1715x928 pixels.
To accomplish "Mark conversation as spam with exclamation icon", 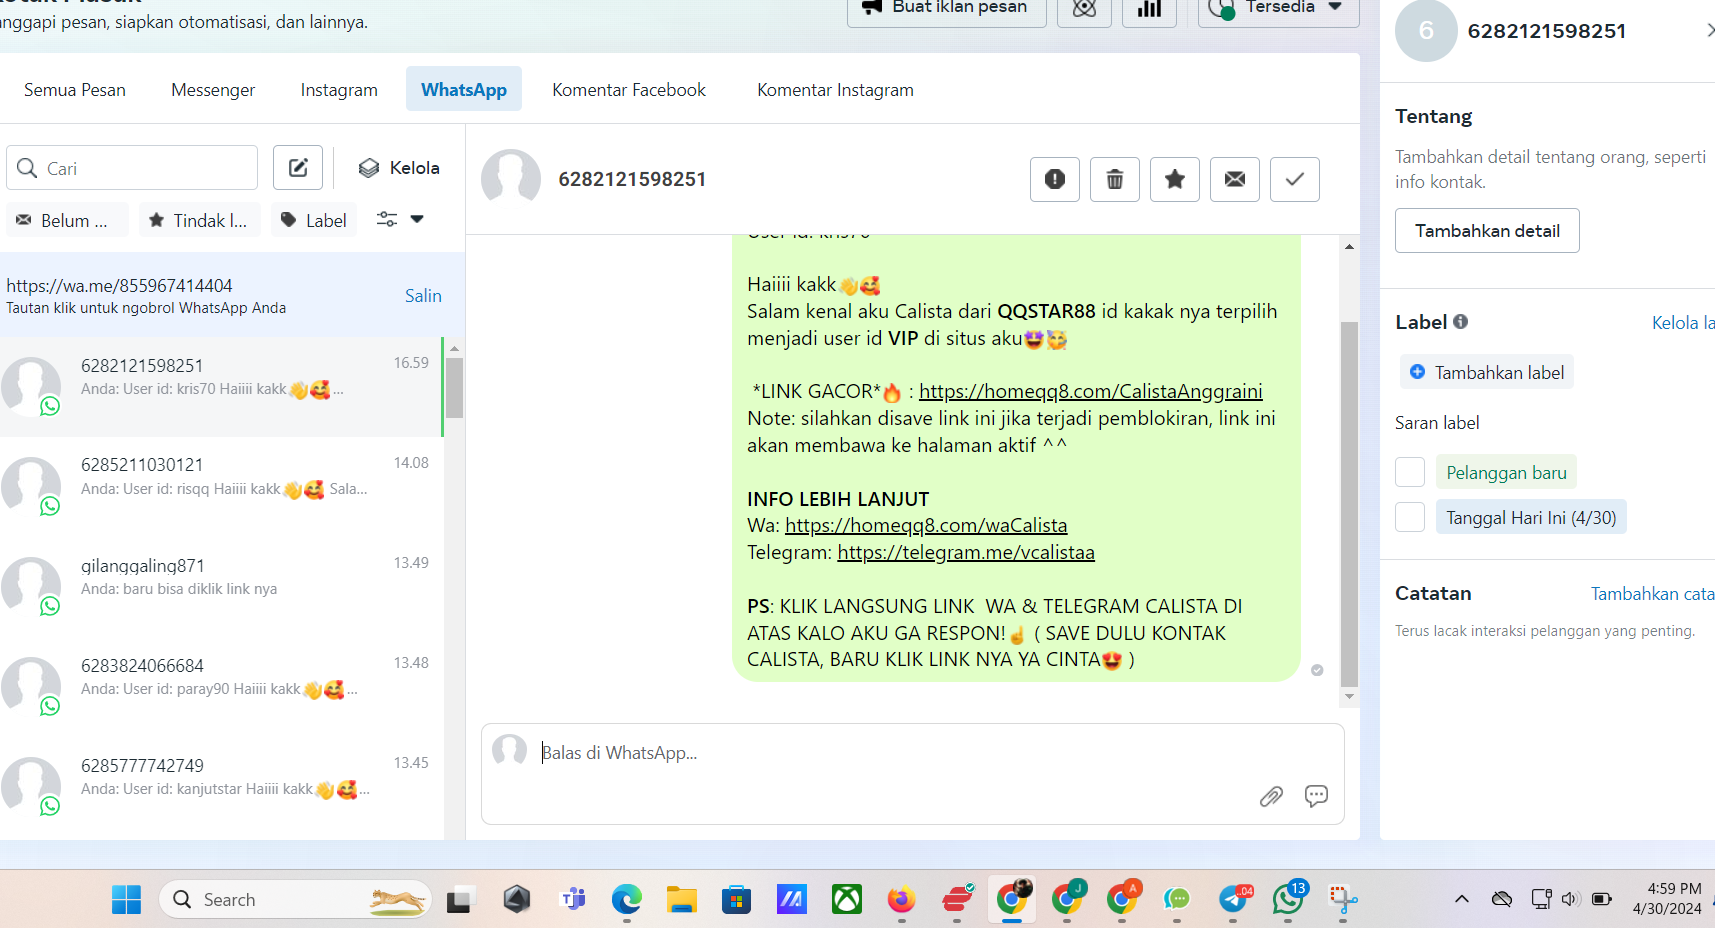I will pyautogui.click(x=1054, y=179).
